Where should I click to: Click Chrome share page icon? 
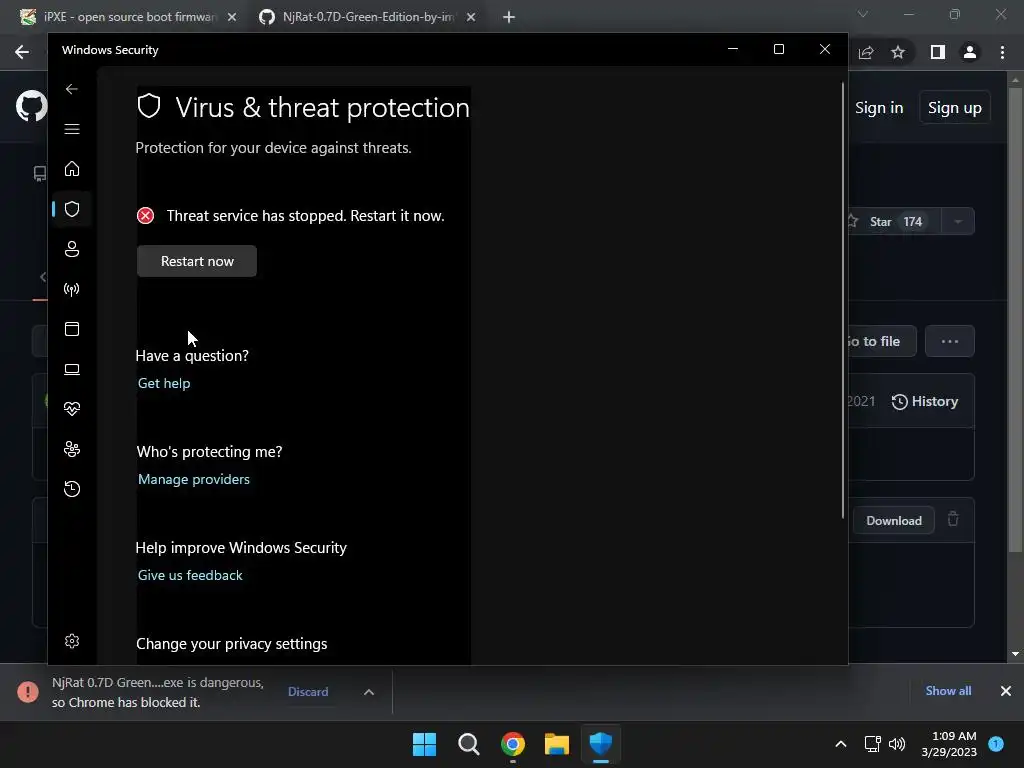[x=866, y=52]
